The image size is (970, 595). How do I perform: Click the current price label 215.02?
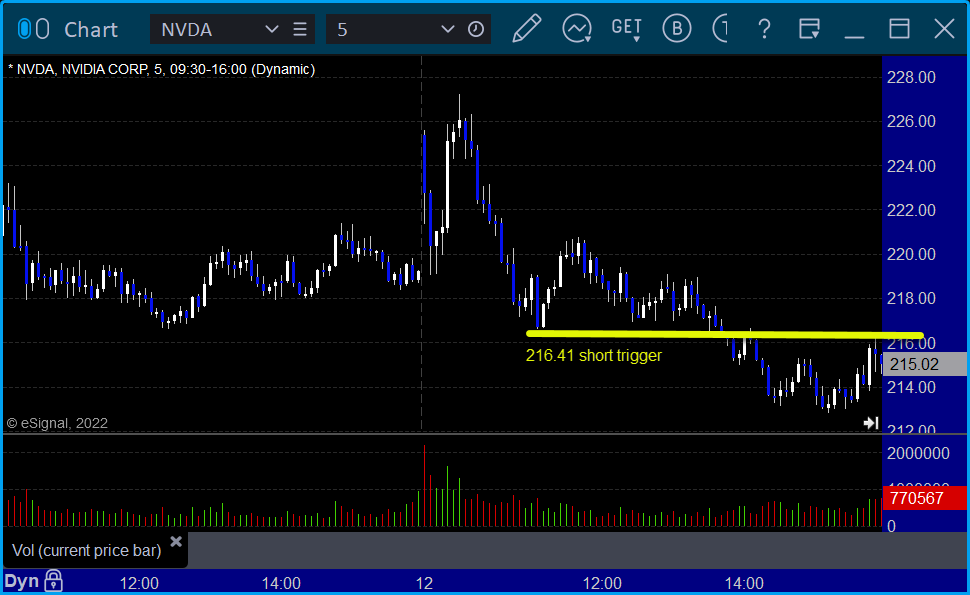pos(924,364)
